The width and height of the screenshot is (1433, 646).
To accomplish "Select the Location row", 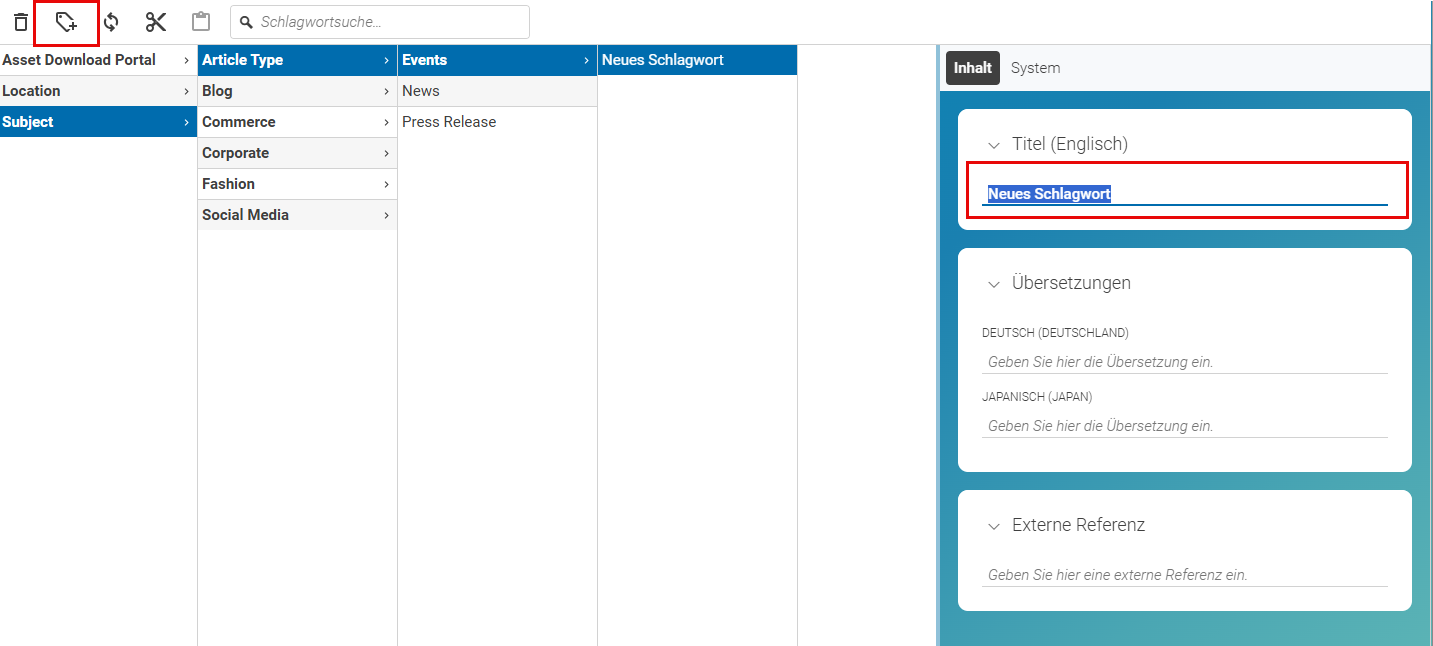I will 98,91.
